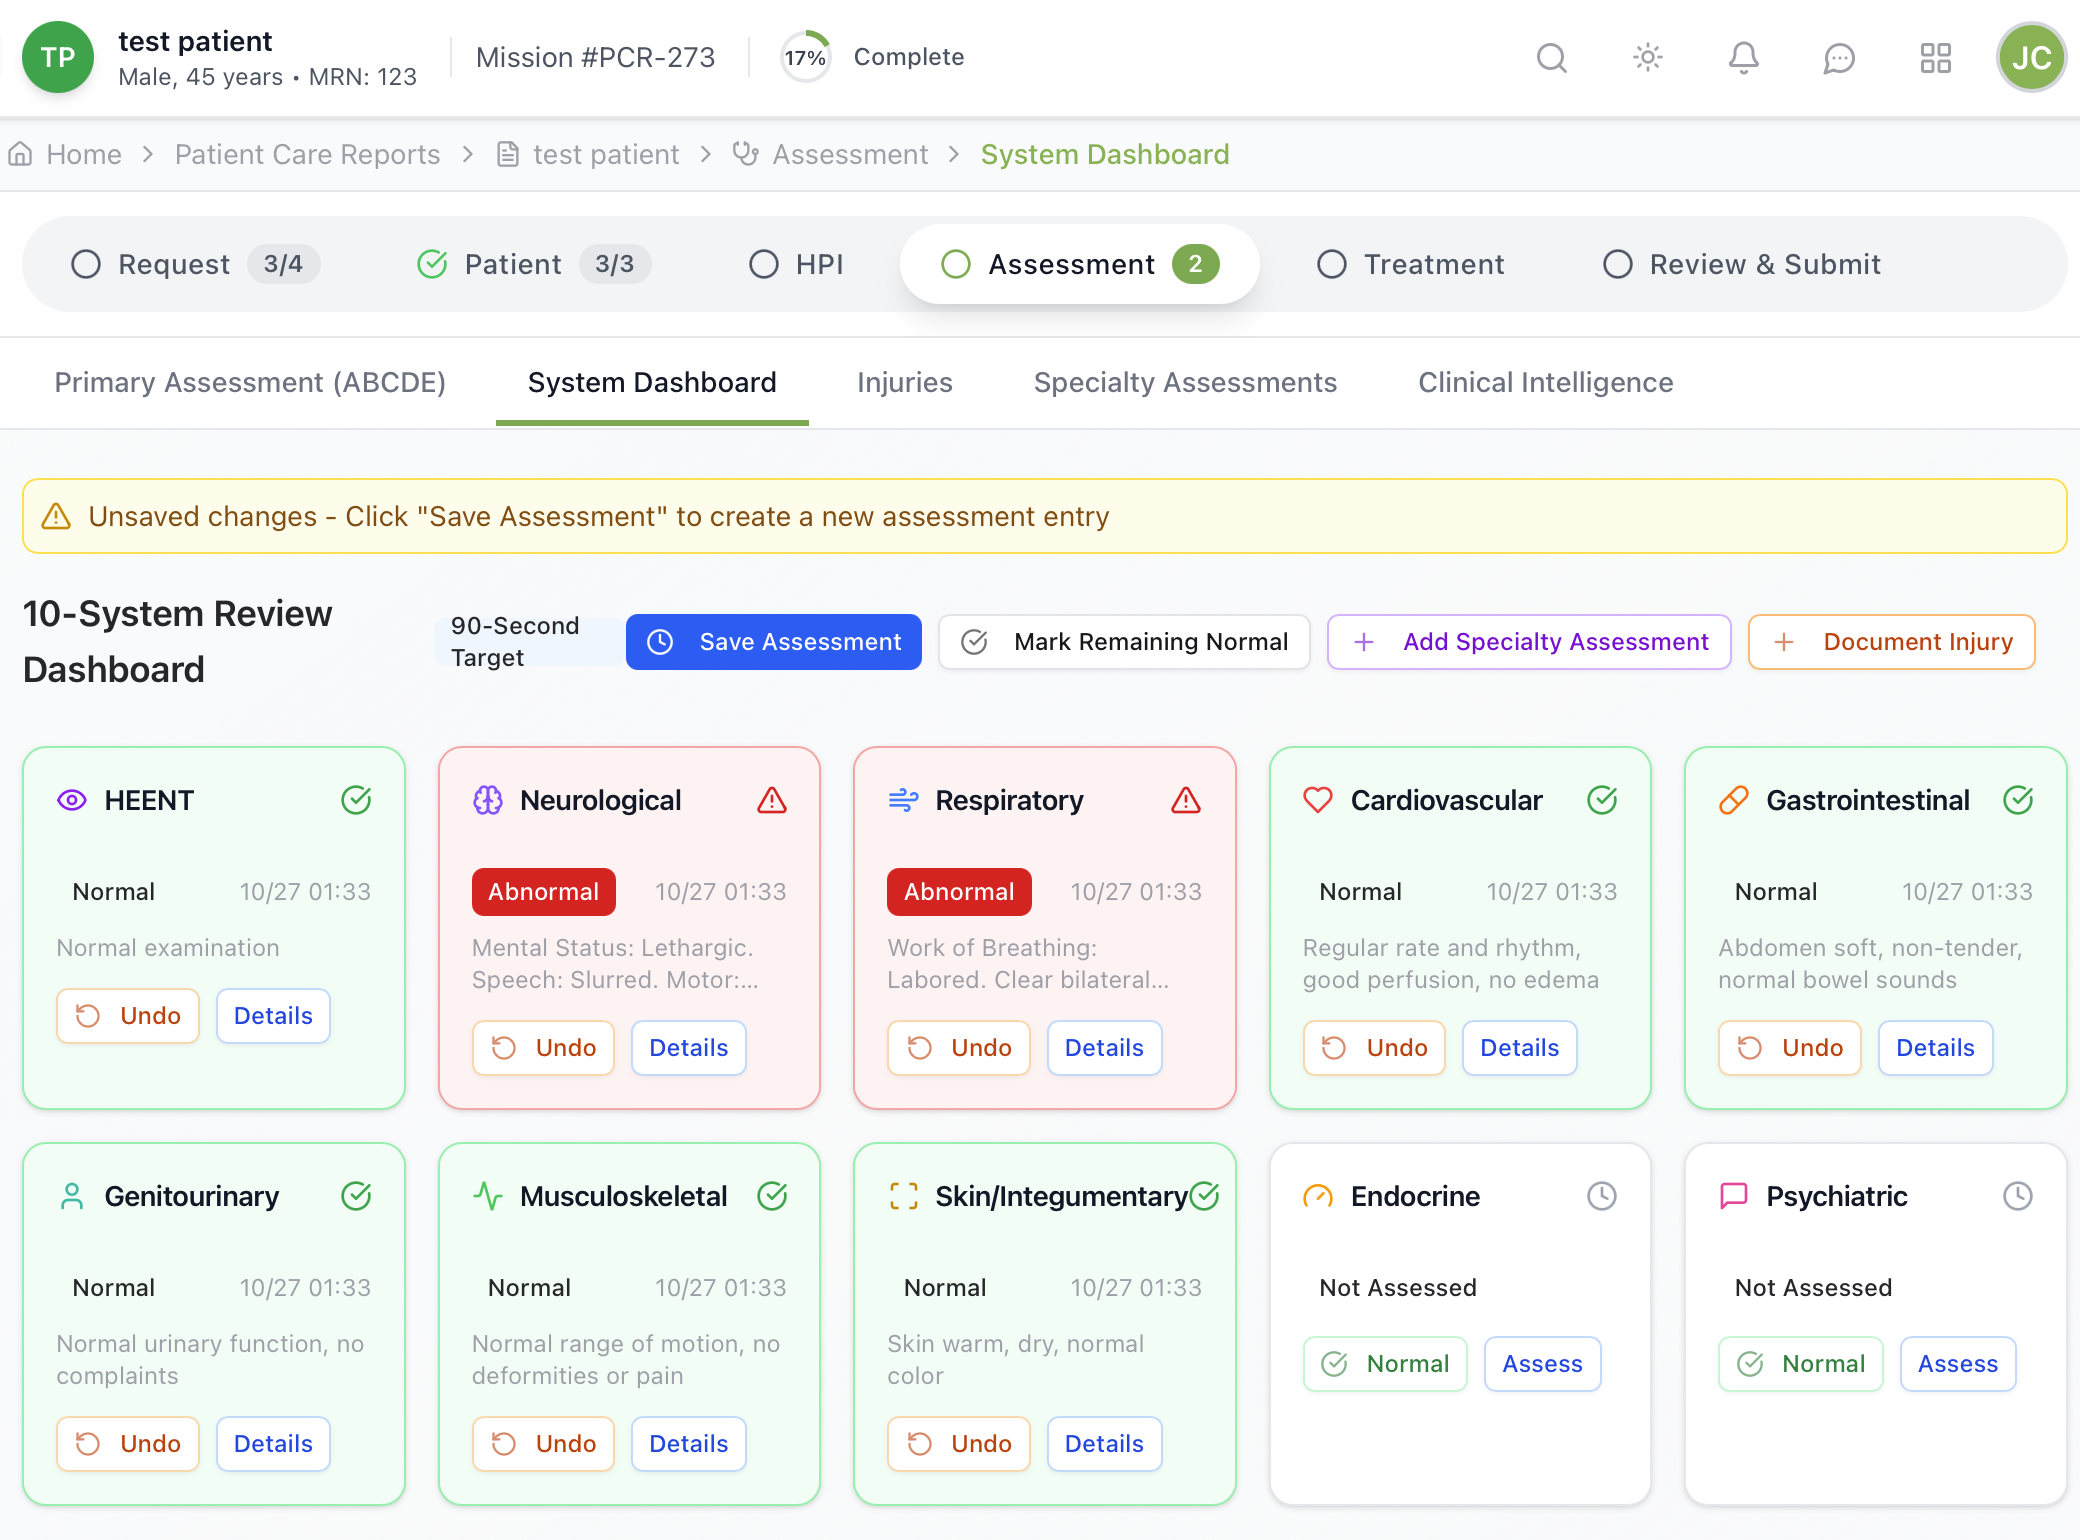
Task: Expand HEENT card Details
Action: click(273, 1016)
